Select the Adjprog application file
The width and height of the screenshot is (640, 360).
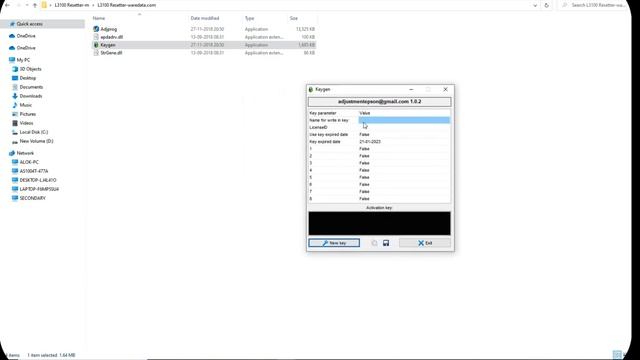point(109,29)
